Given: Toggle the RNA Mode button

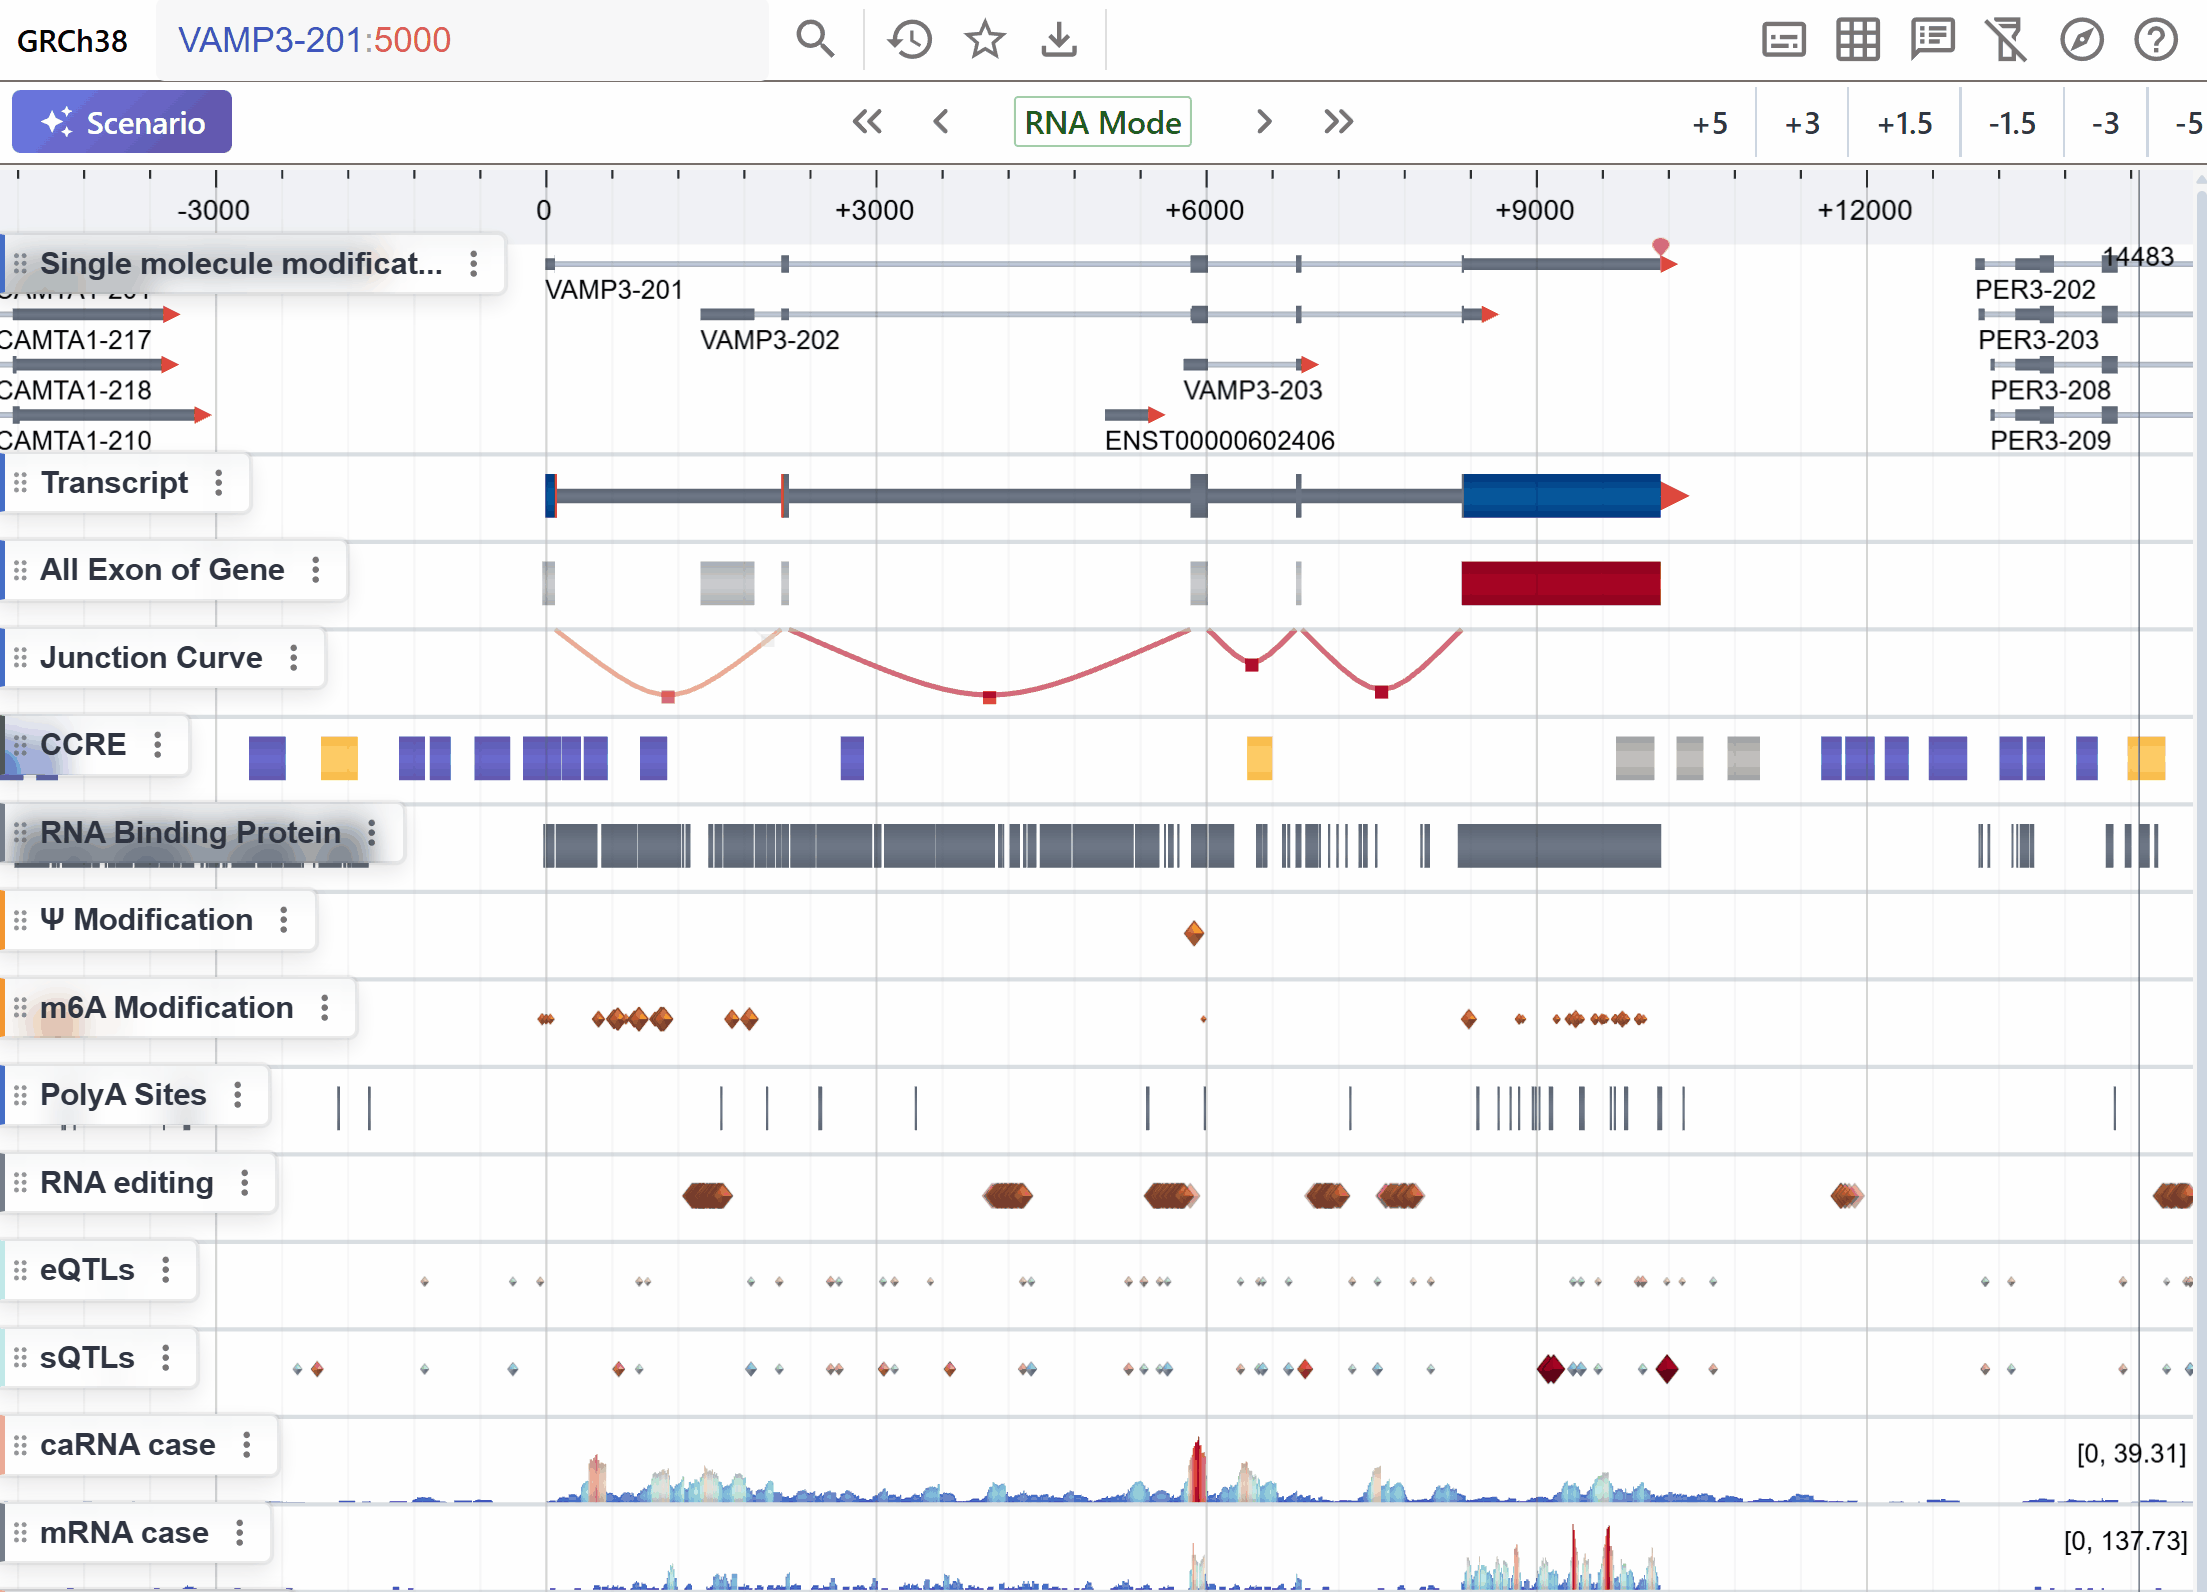Looking at the screenshot, I should point(1102,122).
